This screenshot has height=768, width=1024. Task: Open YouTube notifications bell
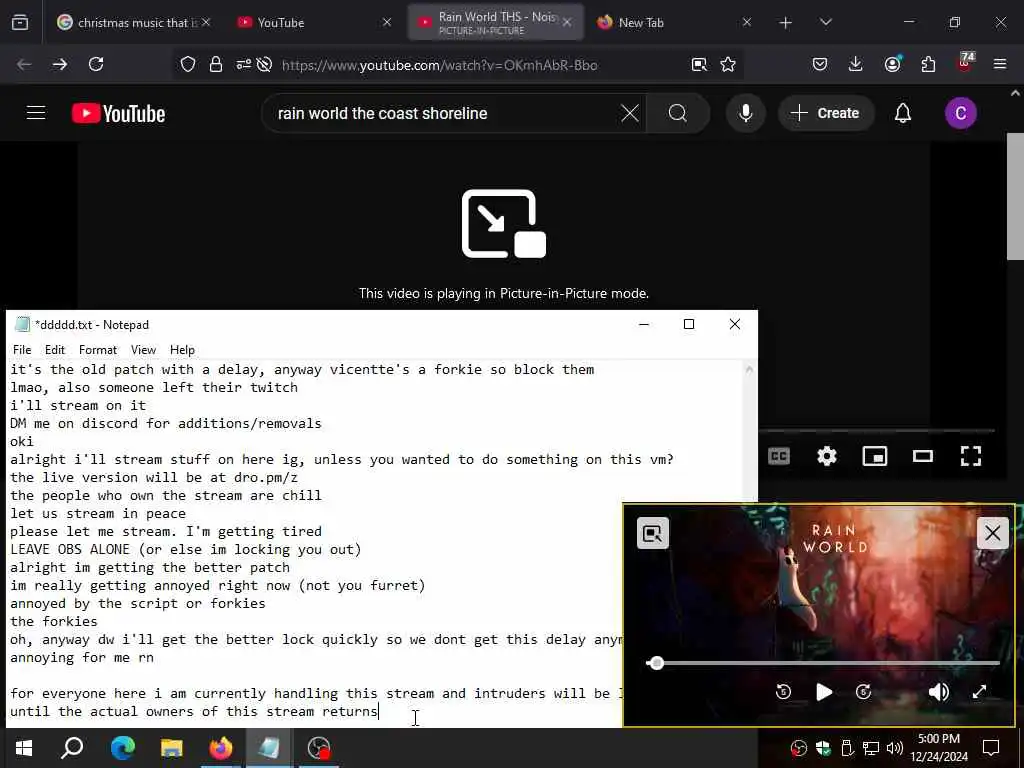pos(903,114)
